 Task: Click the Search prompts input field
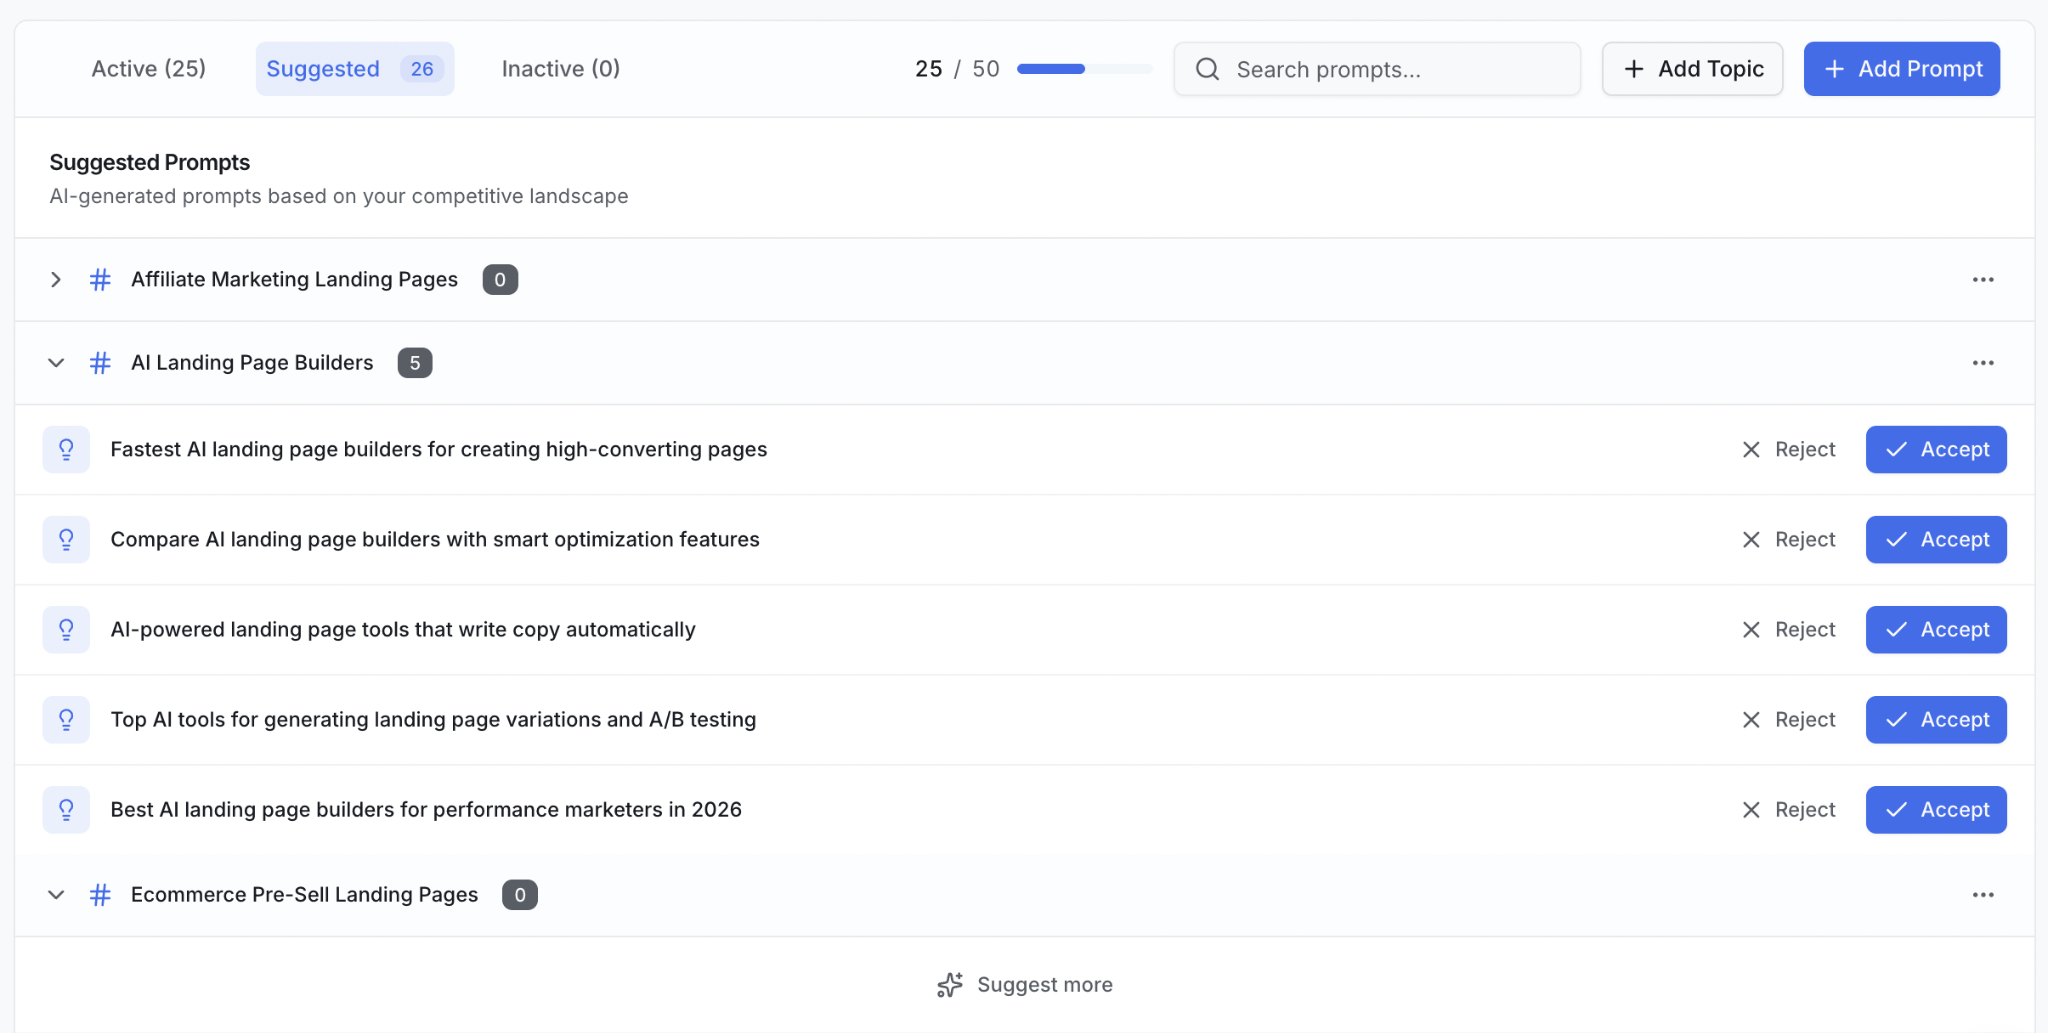pyautogui.click(x=1377, y=69)
